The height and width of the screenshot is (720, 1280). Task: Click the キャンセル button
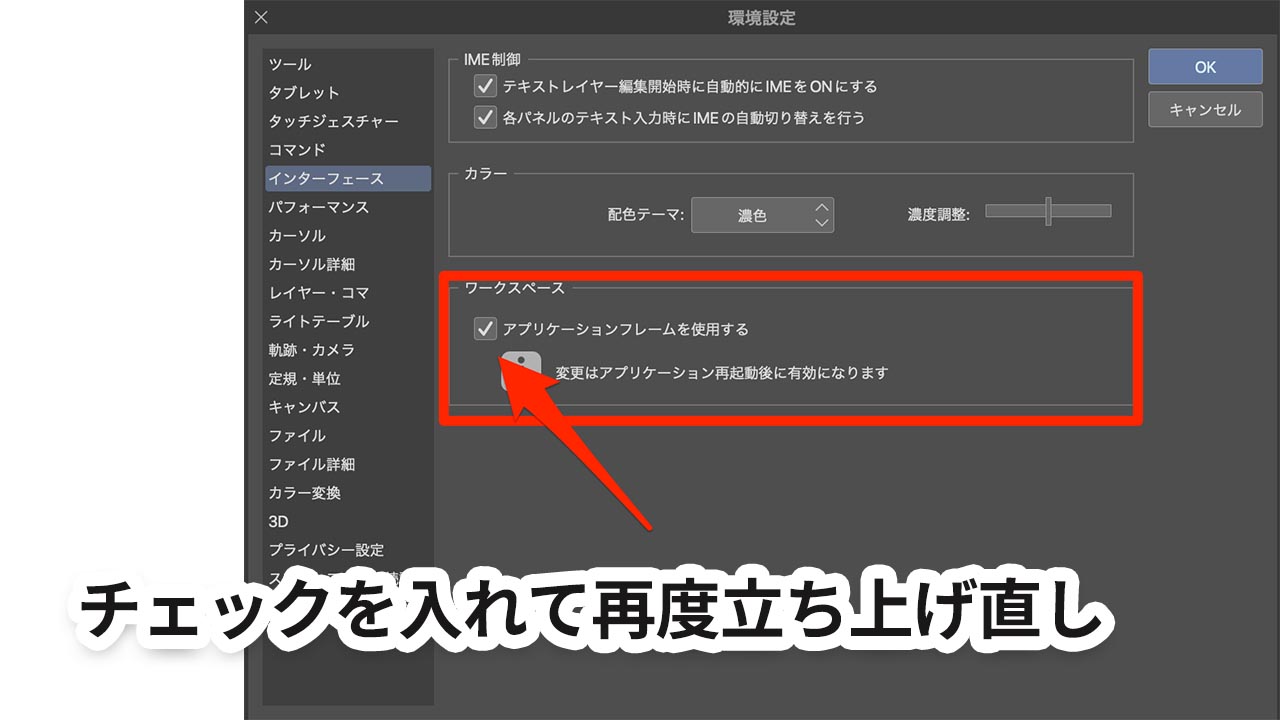[1205, 110]
